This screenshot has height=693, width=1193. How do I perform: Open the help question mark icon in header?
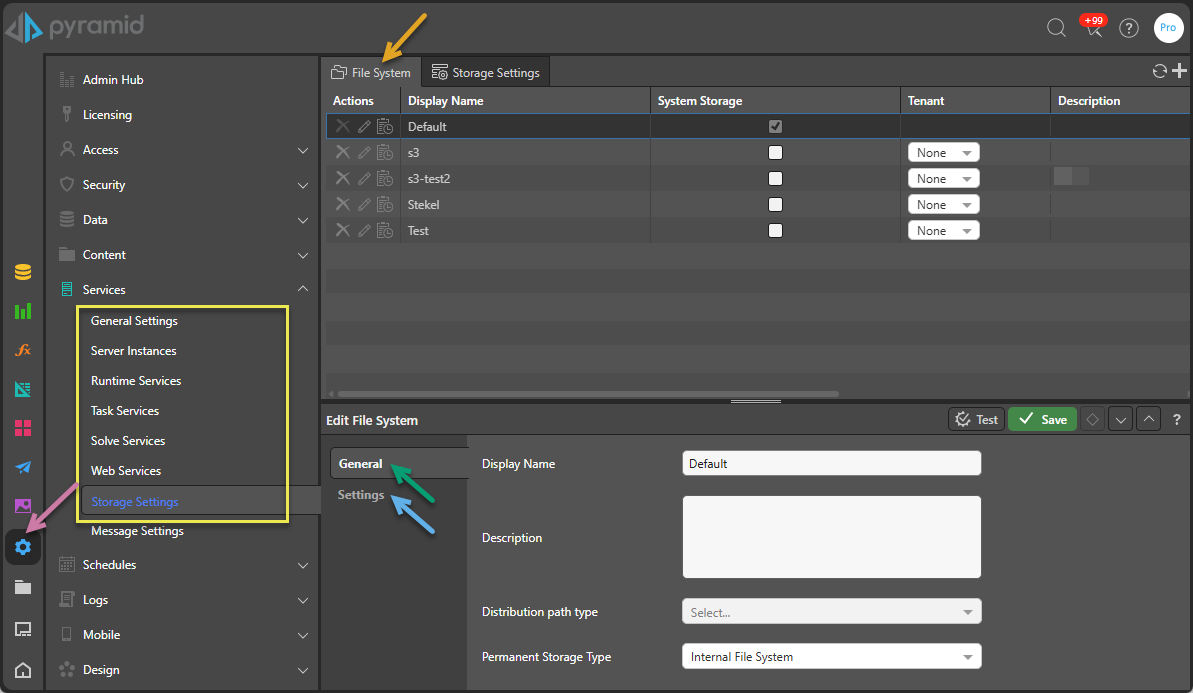tap(1129, 28)
